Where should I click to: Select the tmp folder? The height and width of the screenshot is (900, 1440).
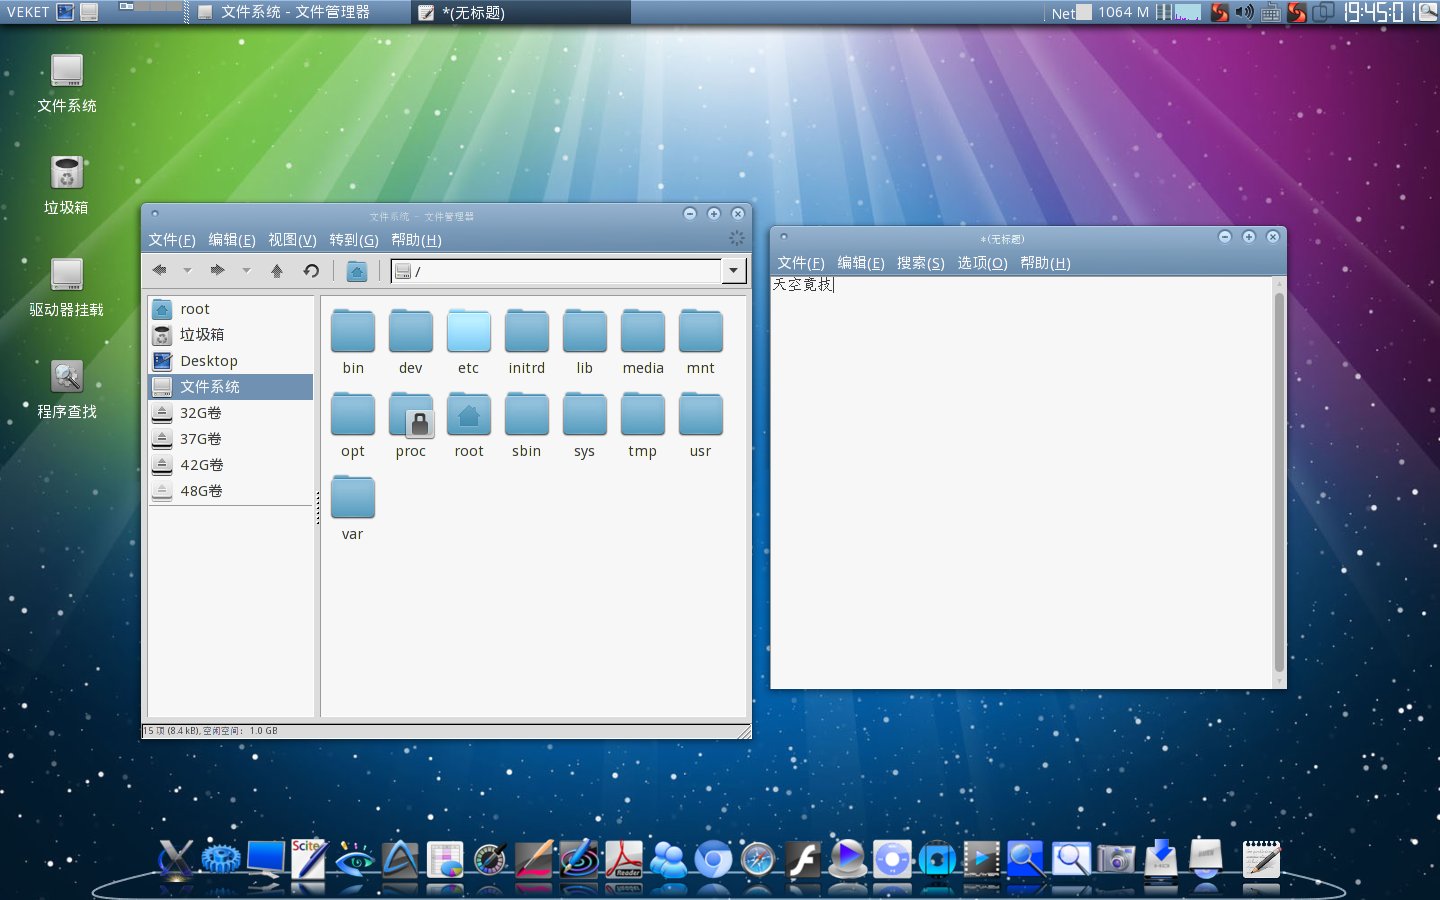643,425
